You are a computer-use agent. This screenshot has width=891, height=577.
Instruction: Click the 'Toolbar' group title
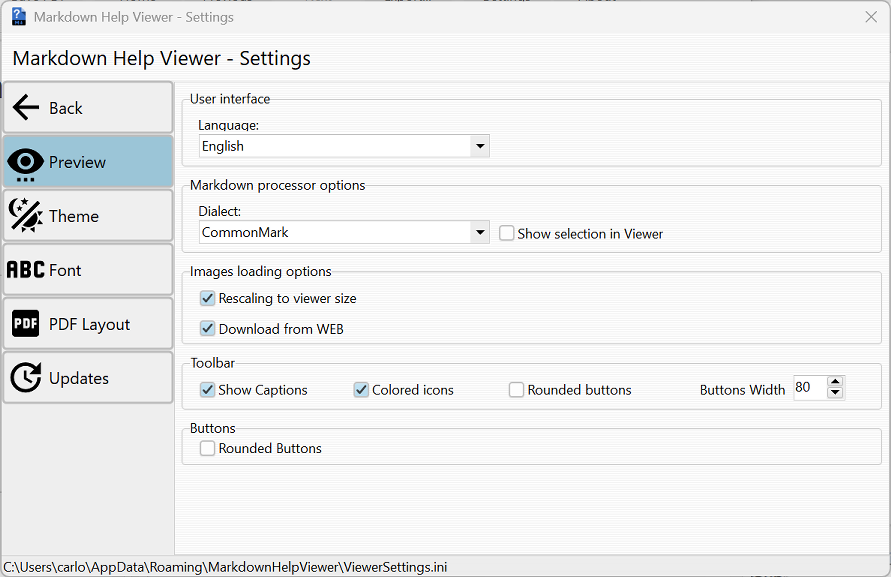pyautogui.click(x=213, y=363)
